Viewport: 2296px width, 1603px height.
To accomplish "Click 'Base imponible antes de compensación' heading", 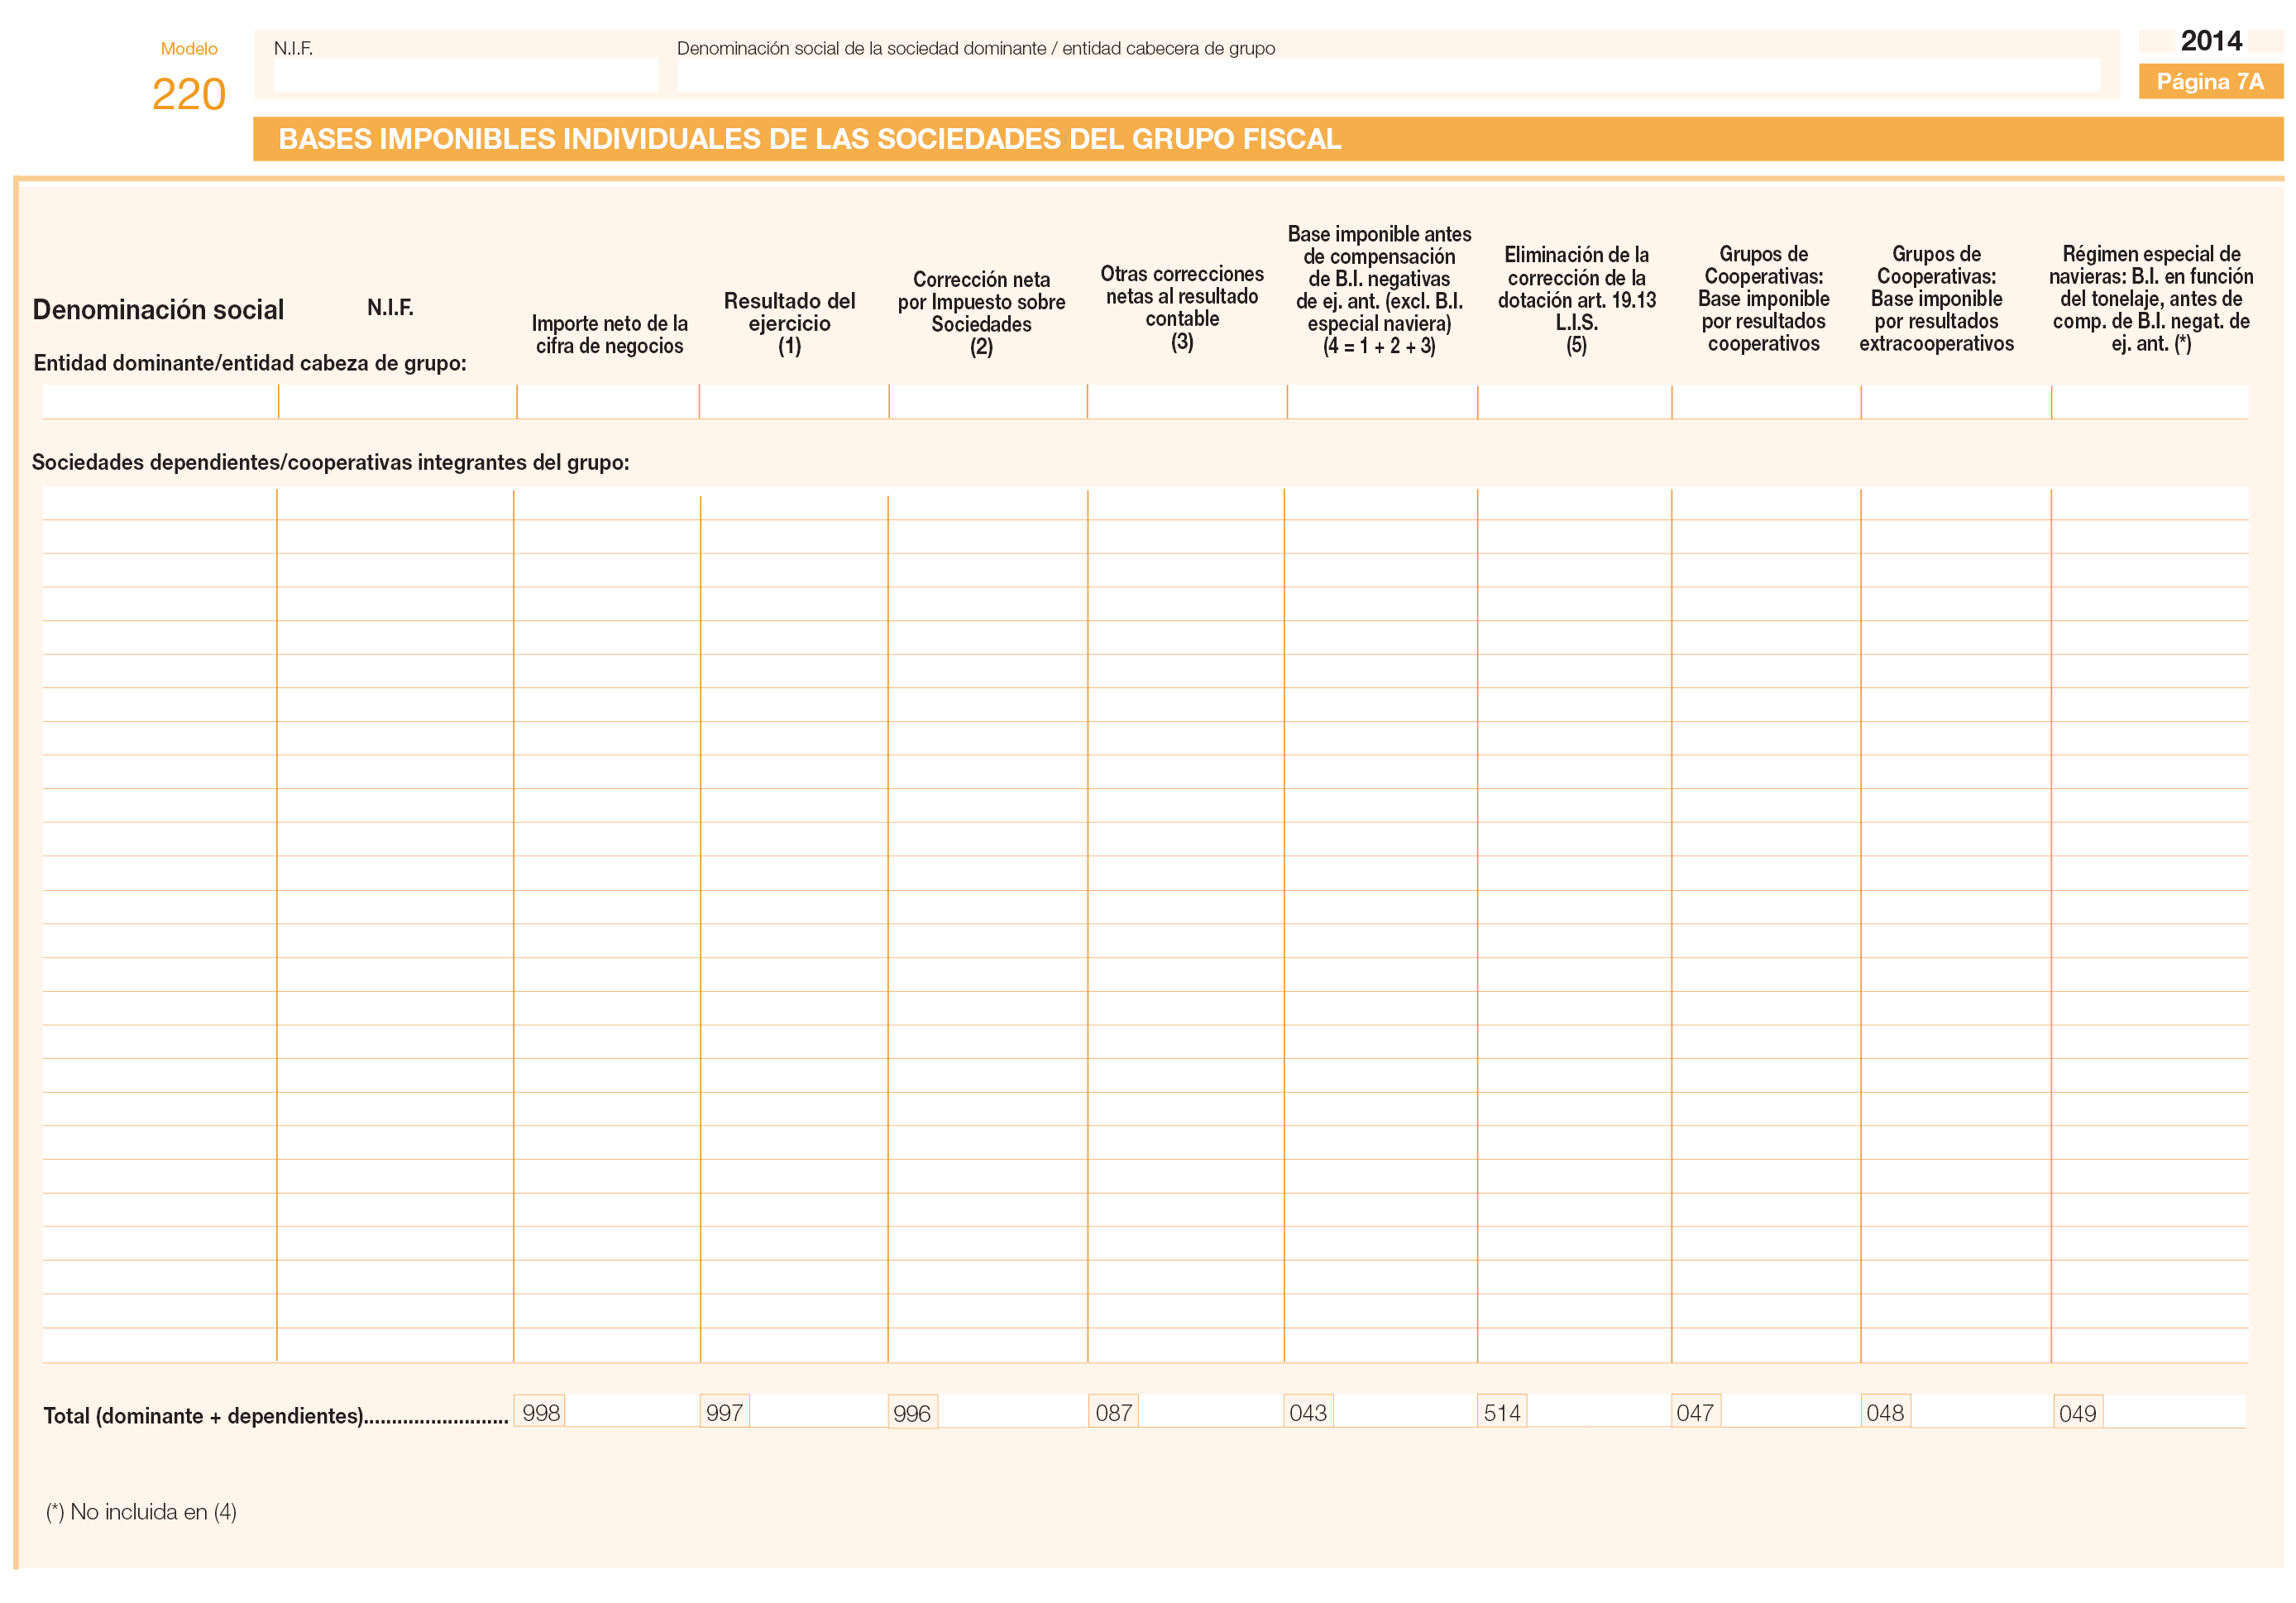I will 1379,290.
